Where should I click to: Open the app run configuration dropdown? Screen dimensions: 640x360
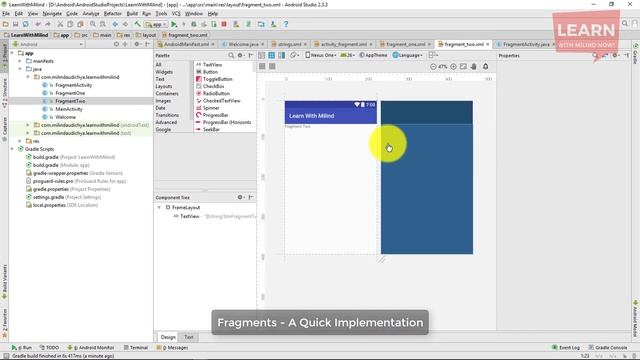pyautogui.click(x=156, y=24)
